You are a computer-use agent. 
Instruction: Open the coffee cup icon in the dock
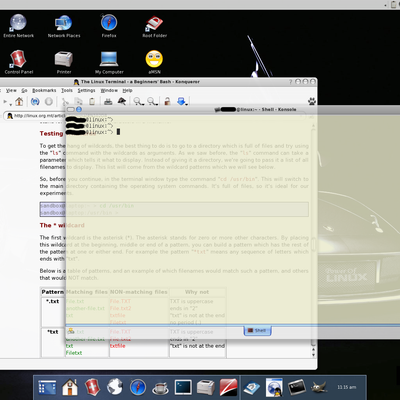pyautogui.click(x=160, y=388)
